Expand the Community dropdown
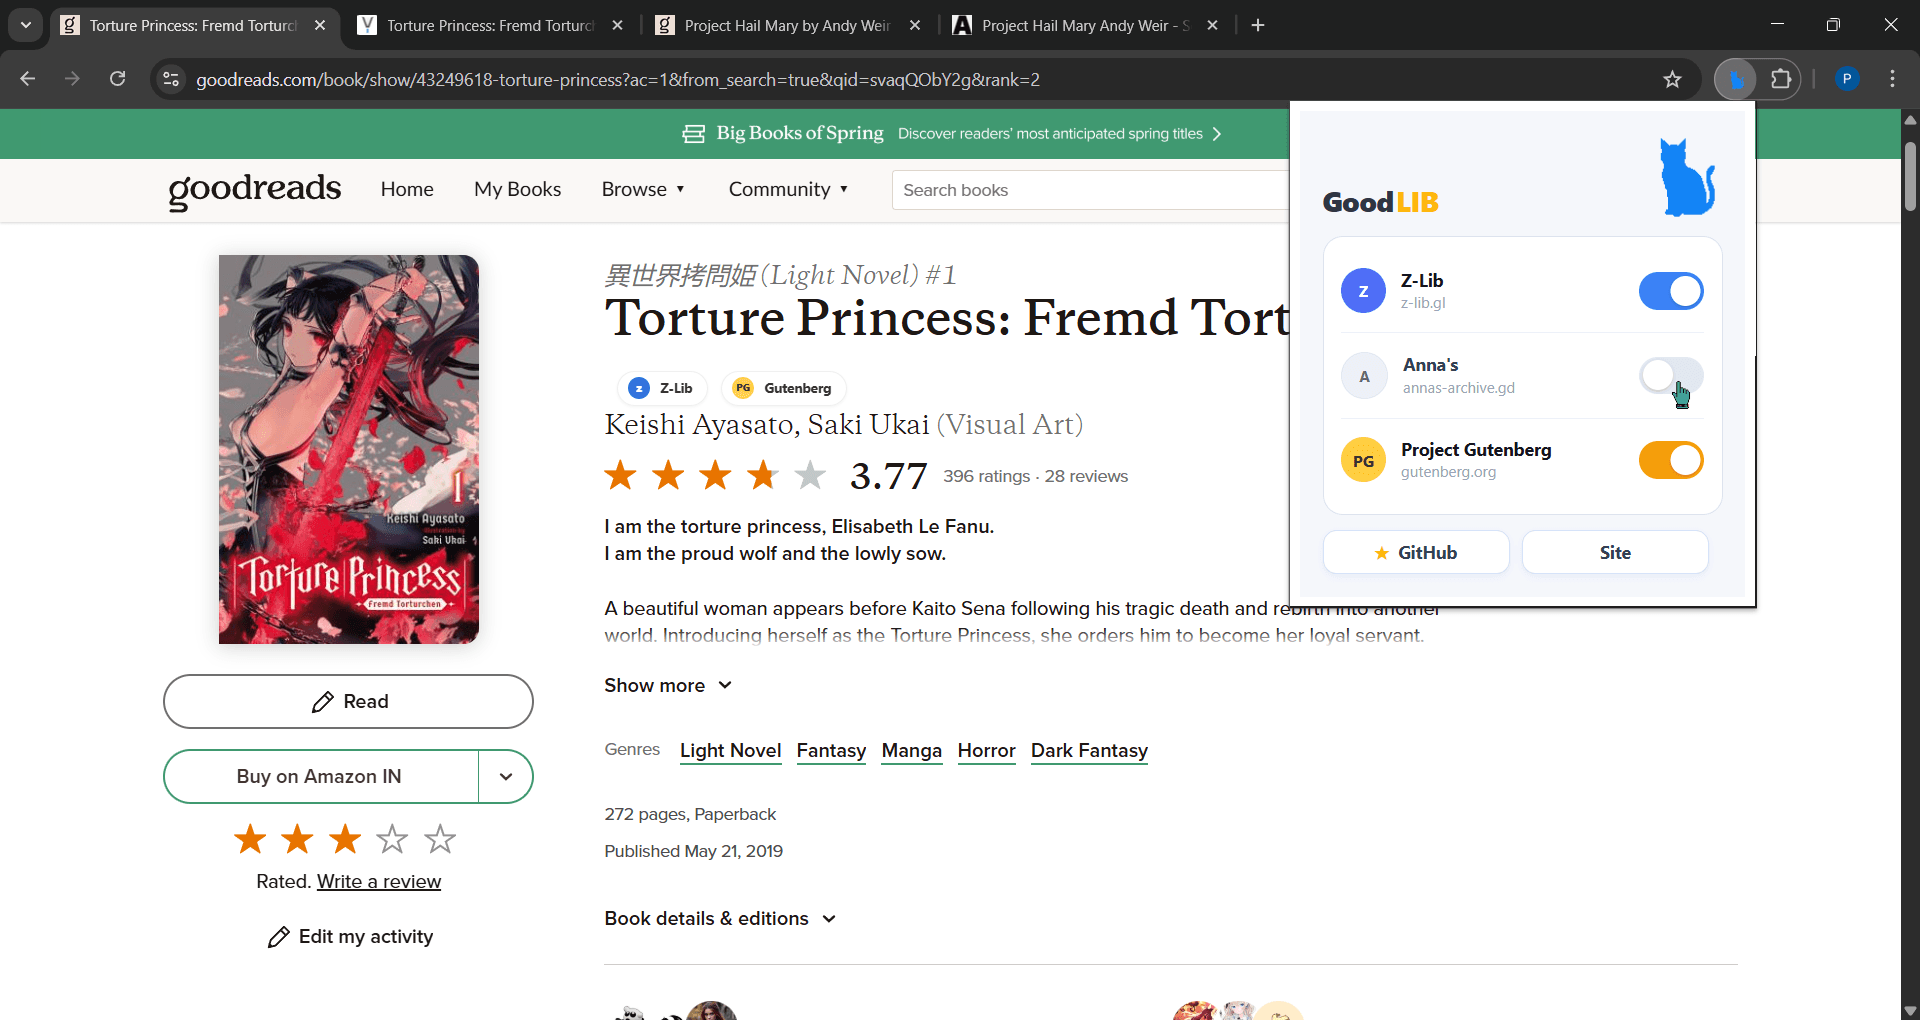Viewport: 1920px width, 1020px height. pos(788,189)
